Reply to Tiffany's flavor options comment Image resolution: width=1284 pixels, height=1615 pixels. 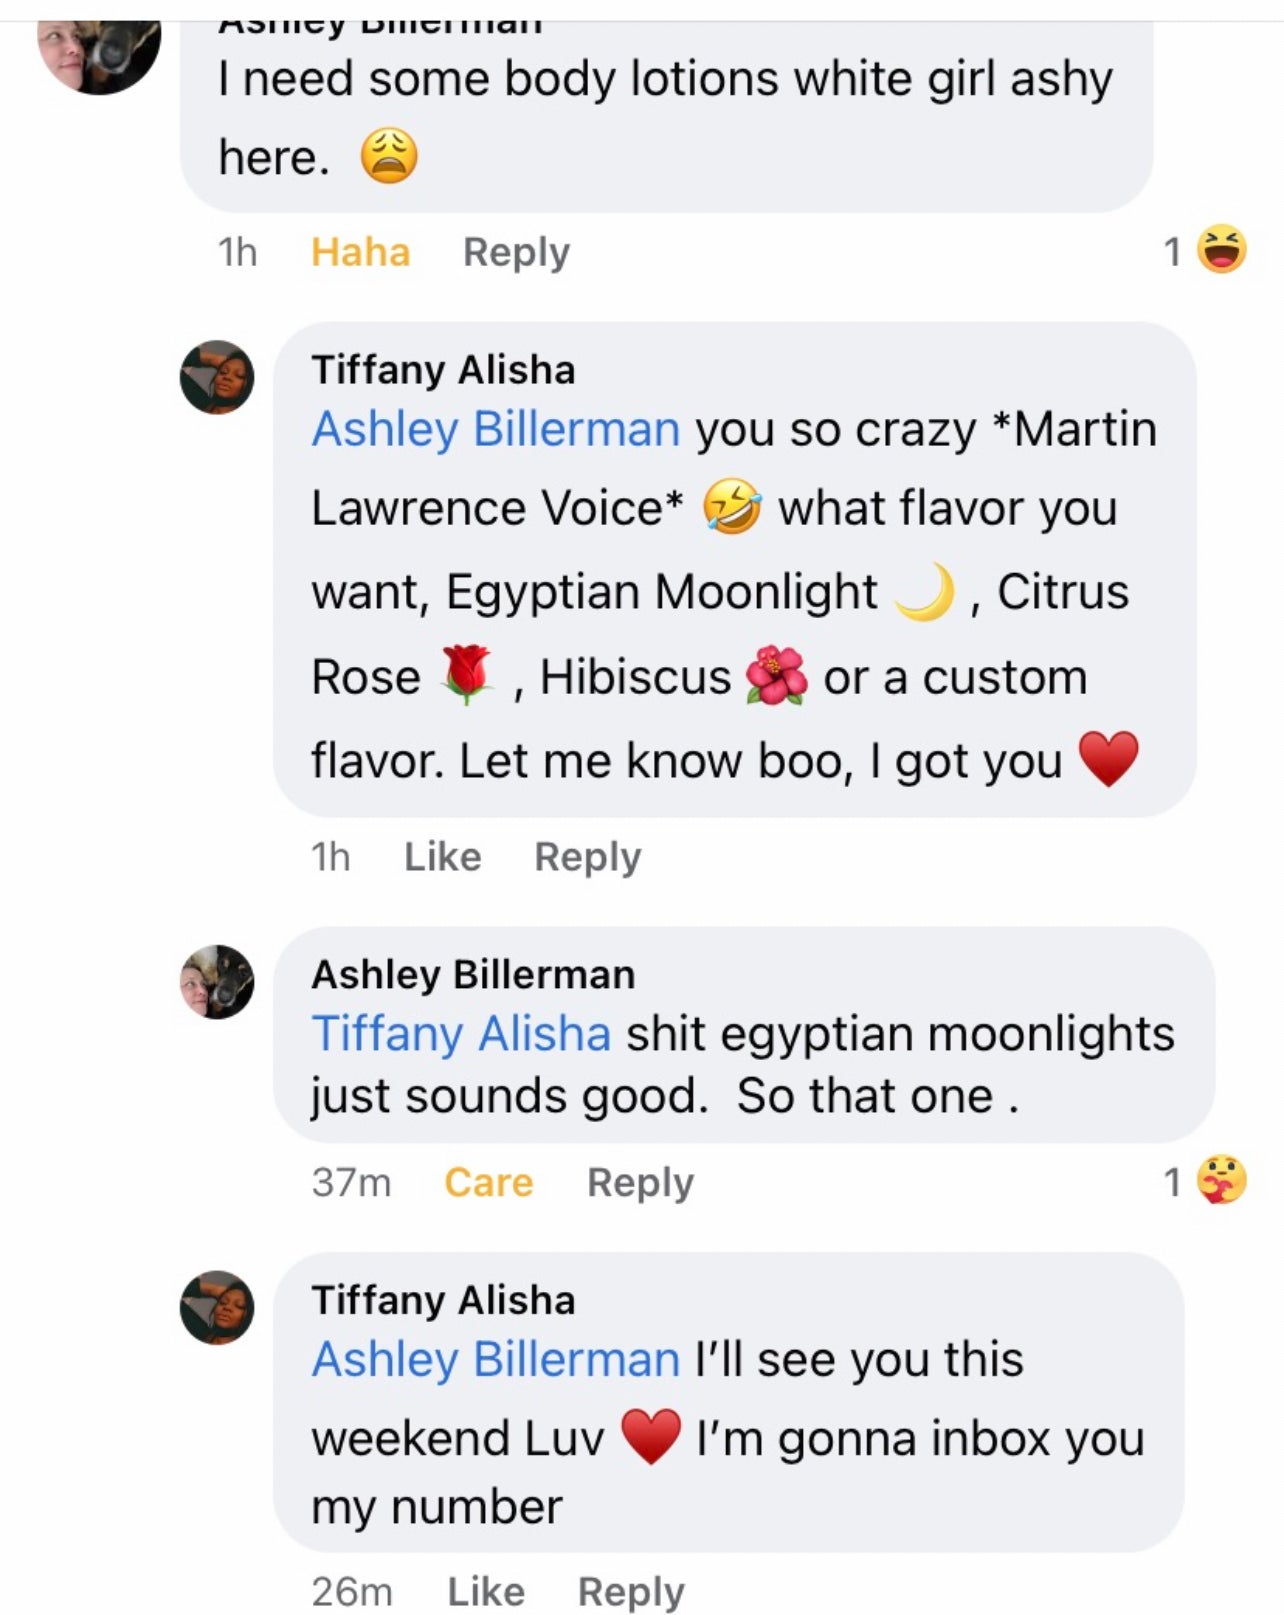coord(587,857)
